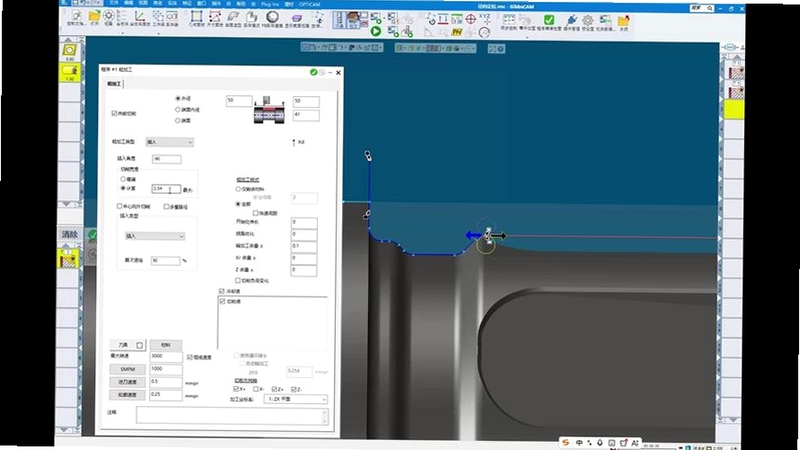Select the radio button left of 2.54 field
Screen dimensions: 800x450
pyautogui.click(x=123, y=188)
